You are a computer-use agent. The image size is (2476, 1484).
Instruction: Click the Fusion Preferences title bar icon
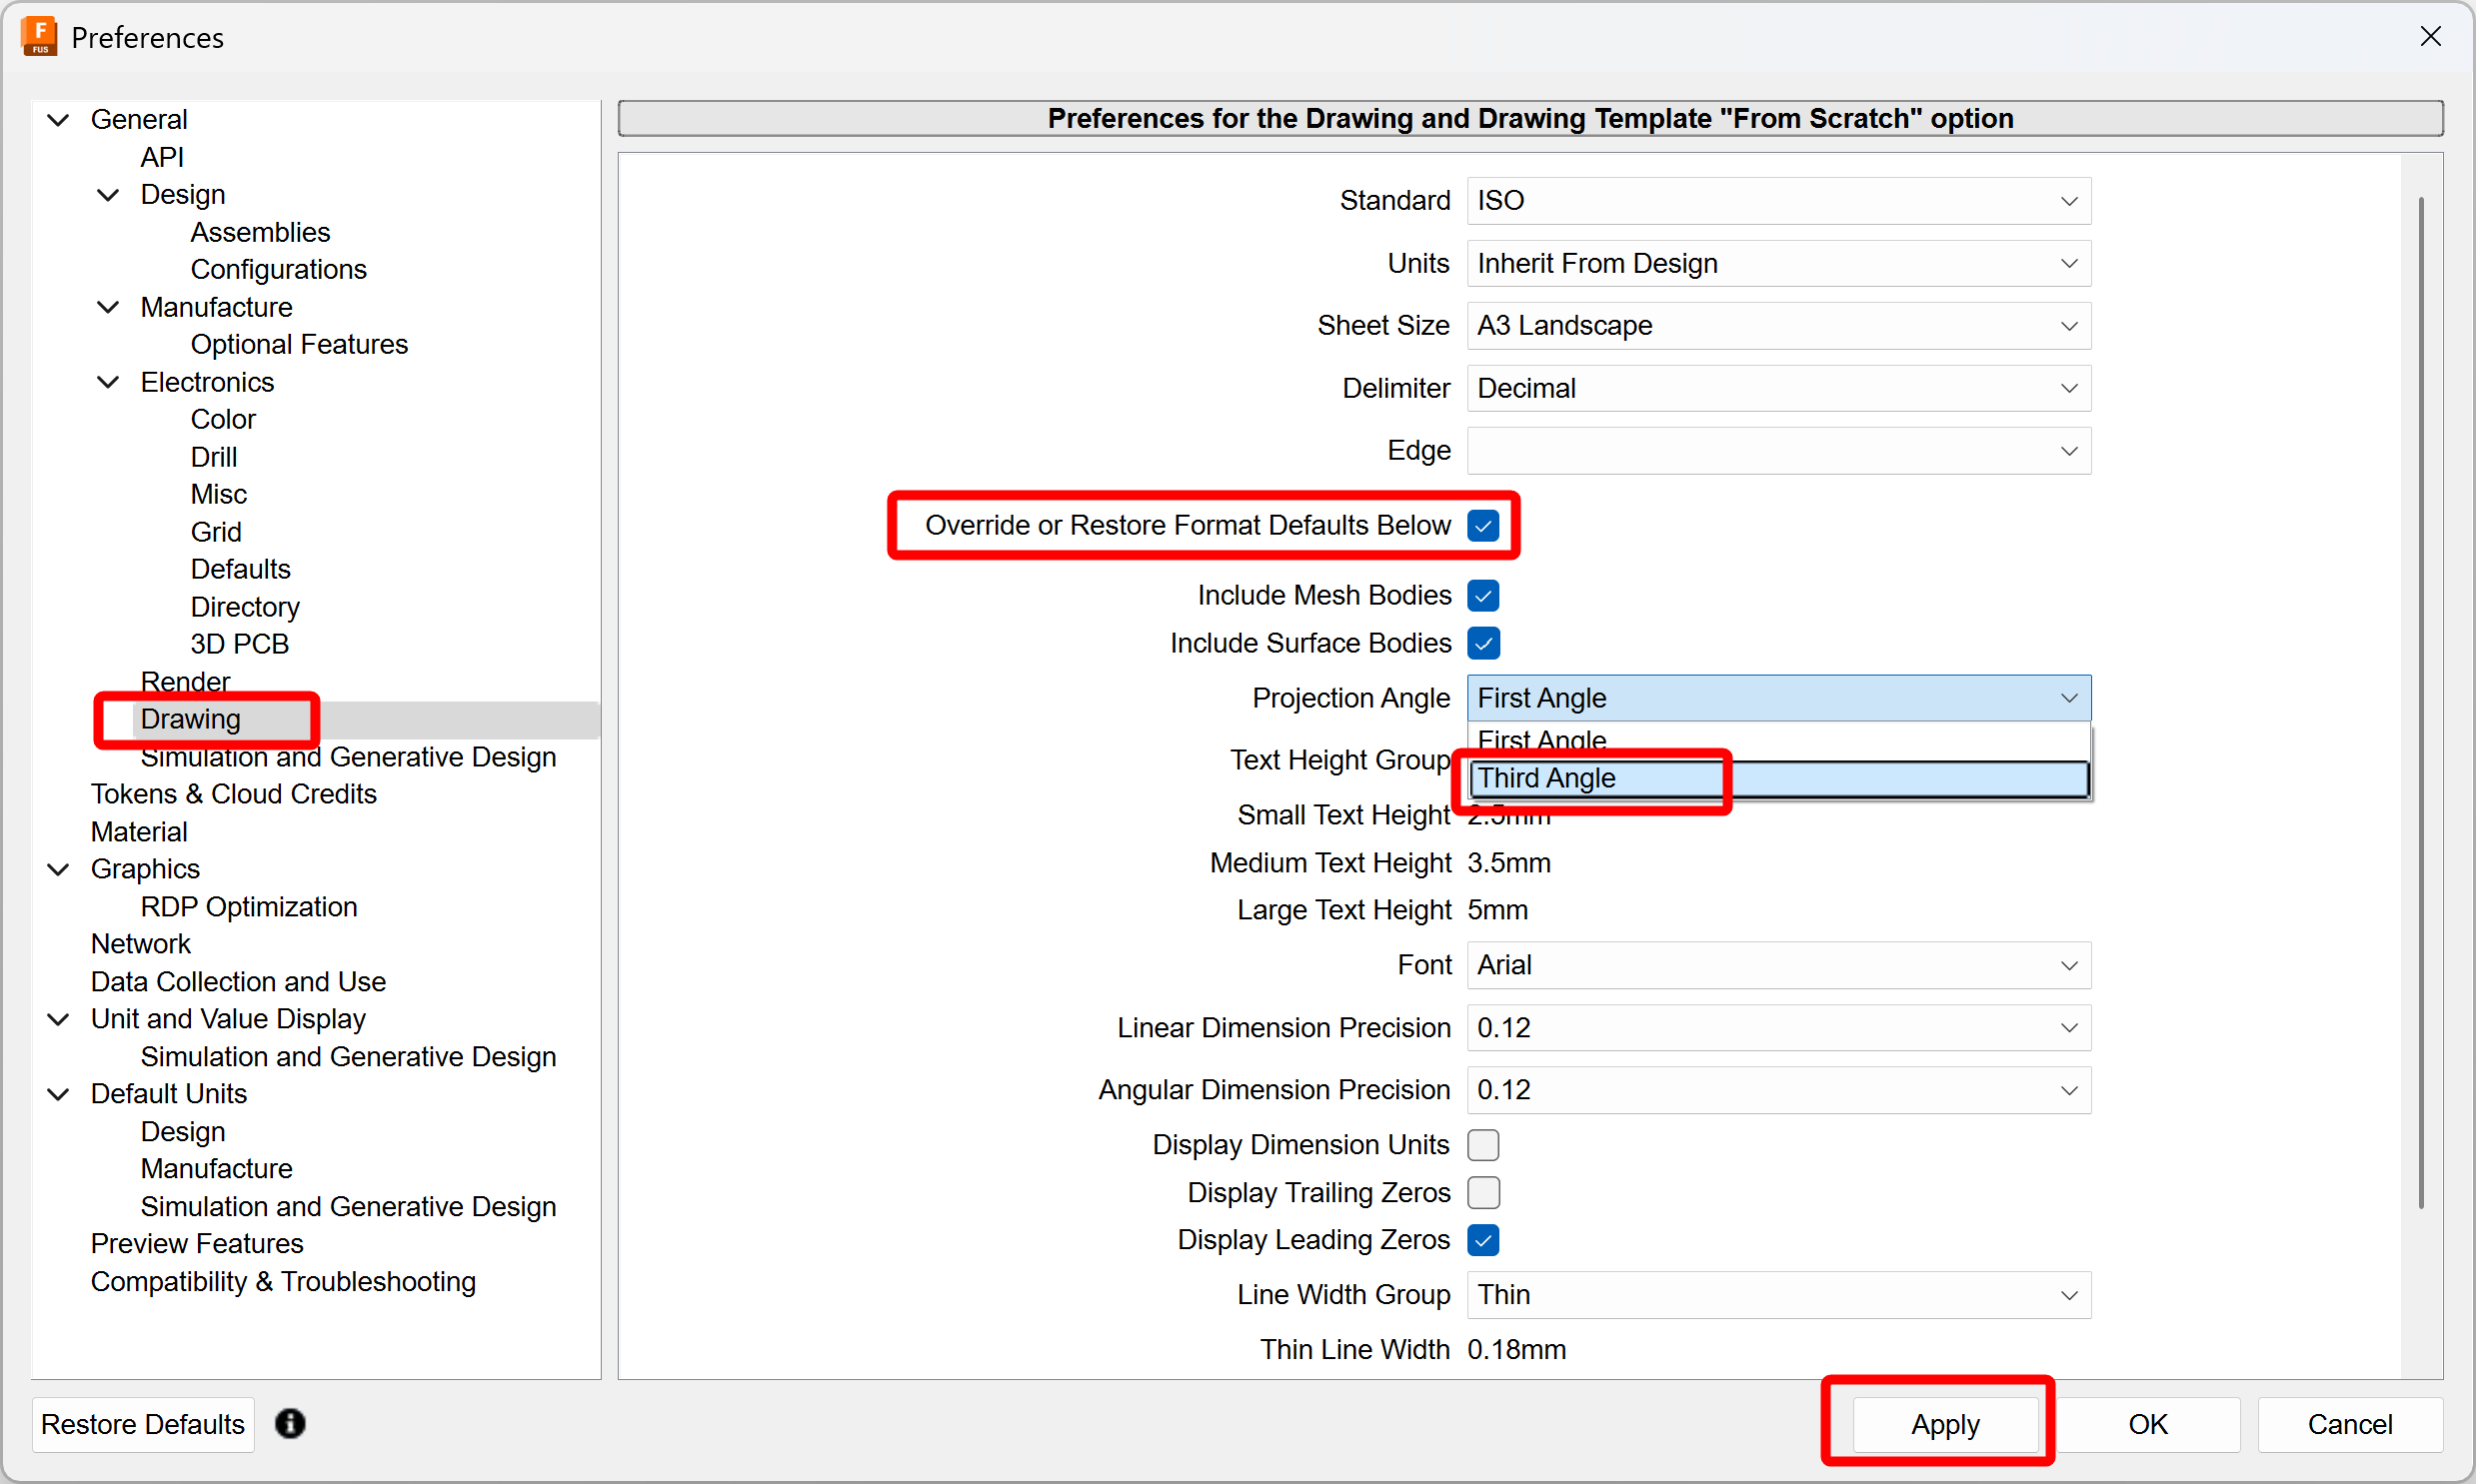(38, 36)
